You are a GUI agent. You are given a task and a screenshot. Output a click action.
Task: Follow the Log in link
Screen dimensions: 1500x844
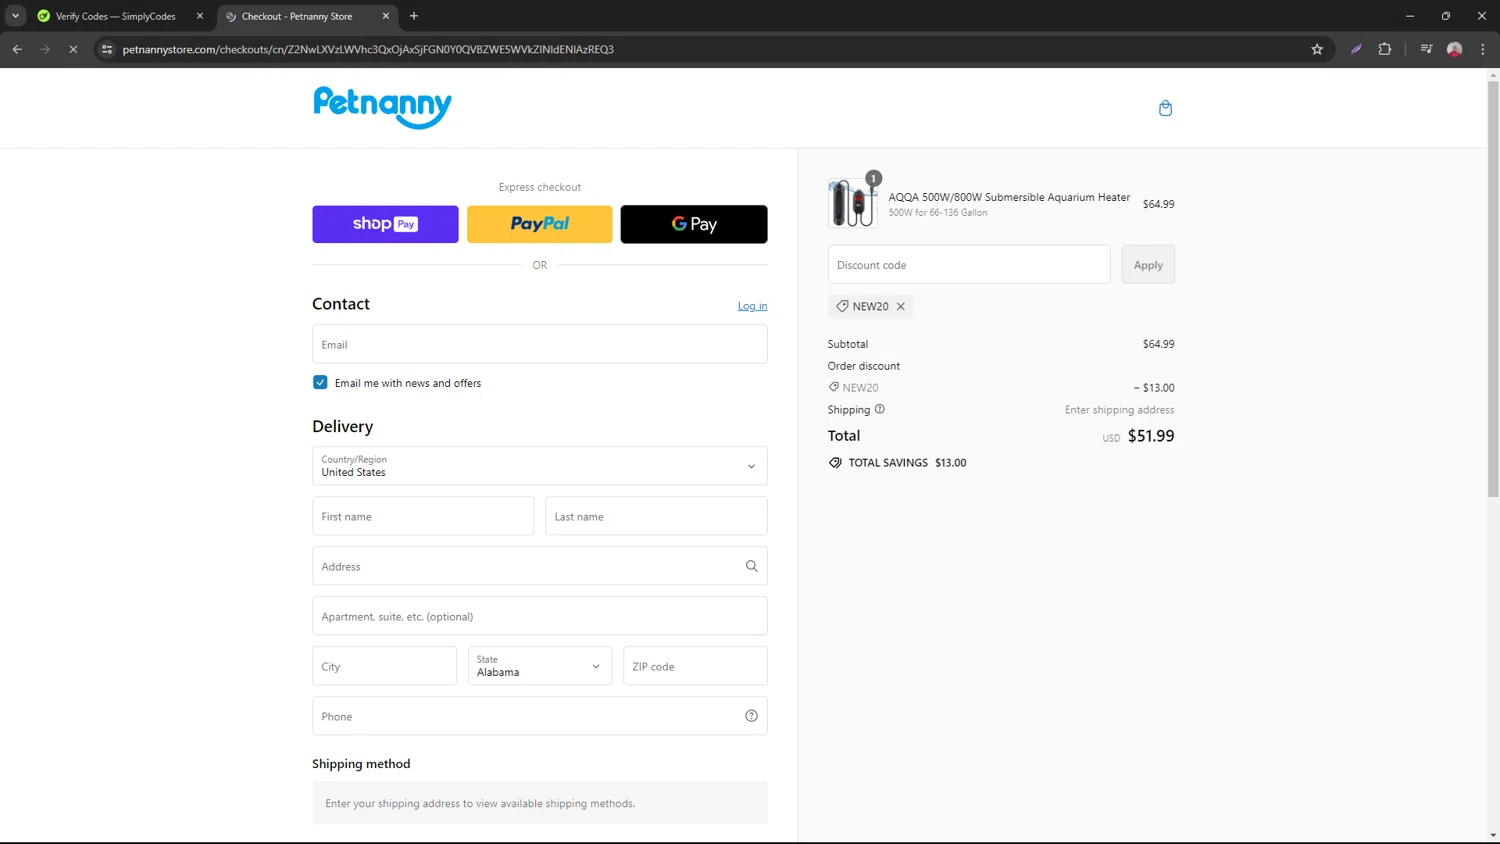tap(753, 306)
